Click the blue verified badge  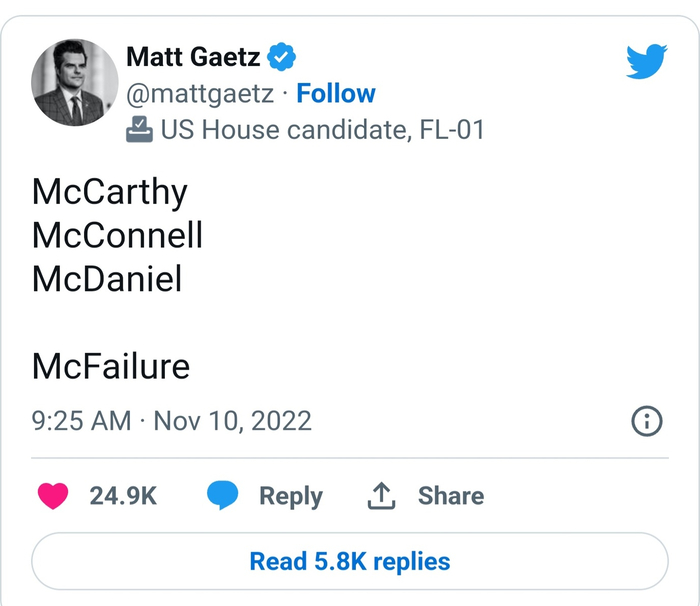(x=283, y=58)
